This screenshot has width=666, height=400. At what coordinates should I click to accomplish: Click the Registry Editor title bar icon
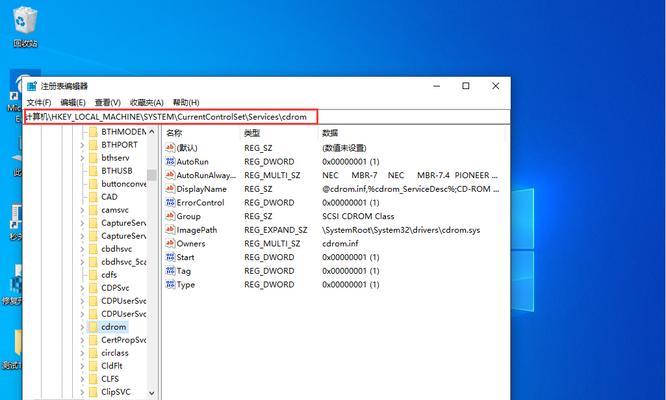[32, 86]
